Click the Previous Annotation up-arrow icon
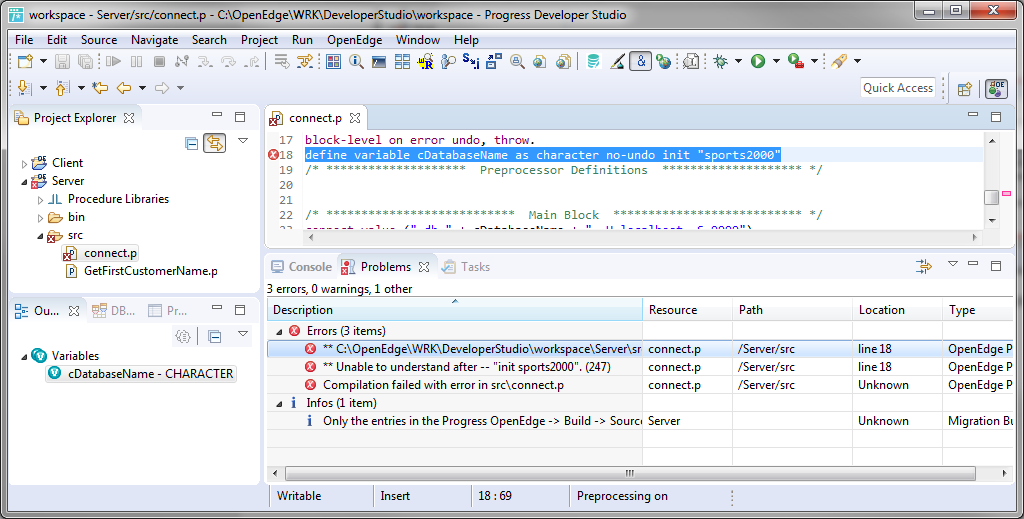 click(x=63, y=87)
